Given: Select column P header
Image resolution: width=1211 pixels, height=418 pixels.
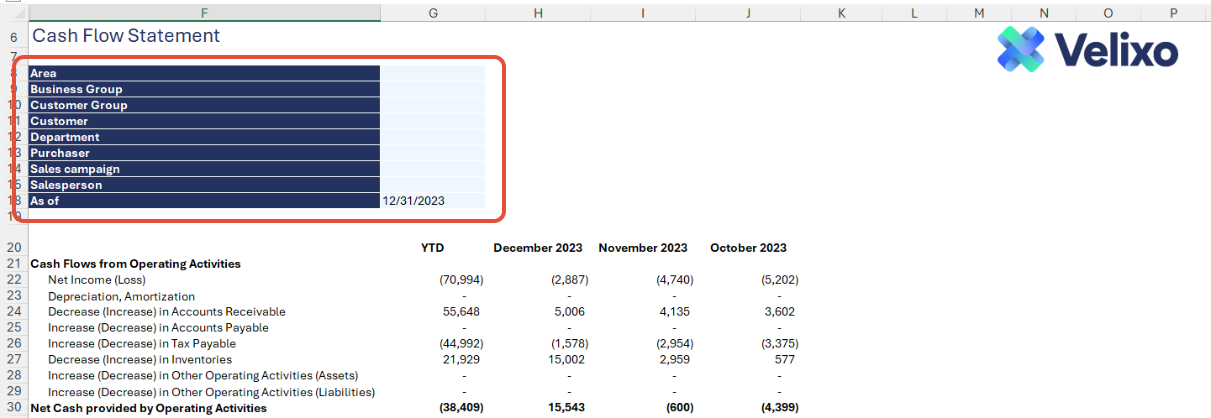Looking at the screenshot, I should coord(1173,12).
